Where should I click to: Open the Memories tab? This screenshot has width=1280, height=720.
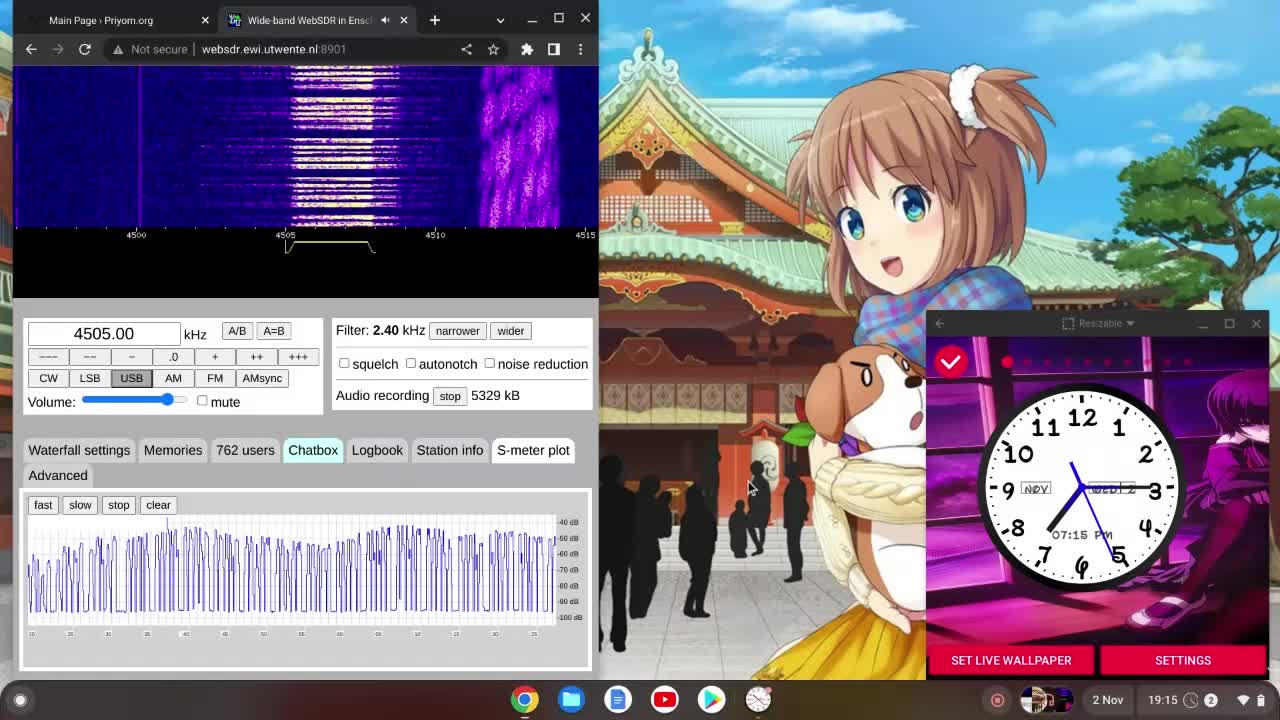(173, 450)
